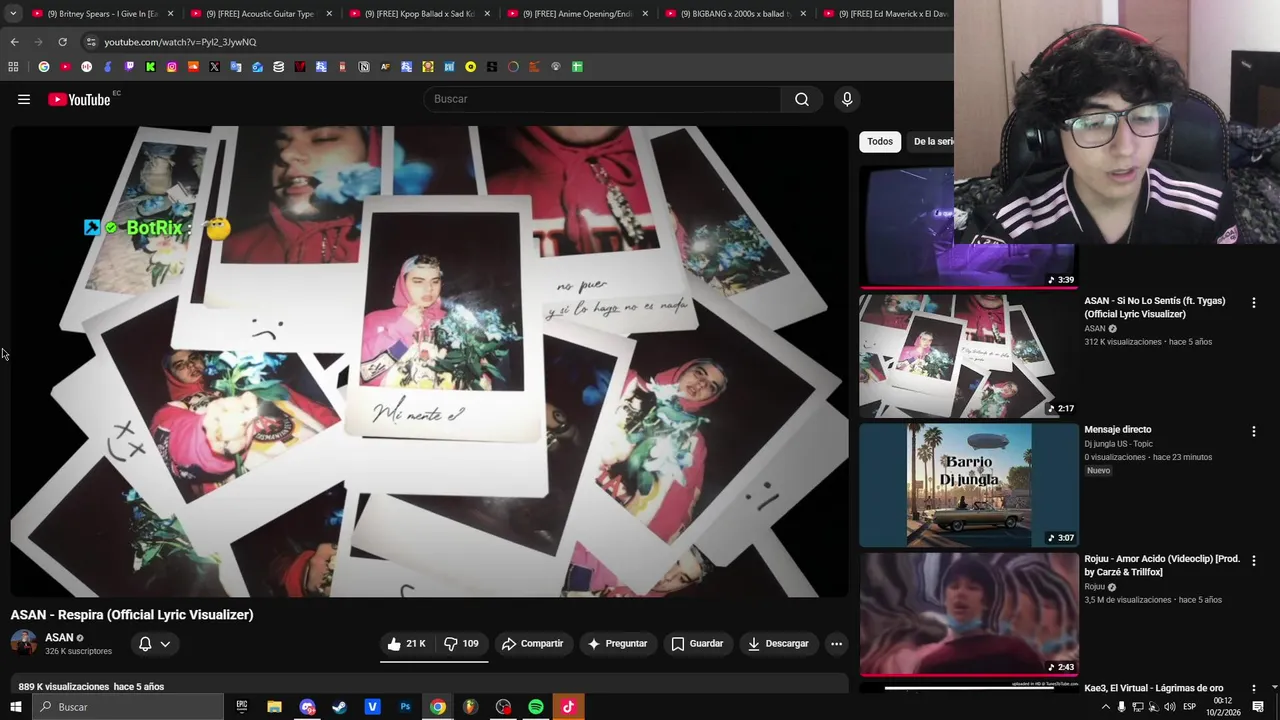
Task: Select the Todos filter chip
Action: point(880,142)
